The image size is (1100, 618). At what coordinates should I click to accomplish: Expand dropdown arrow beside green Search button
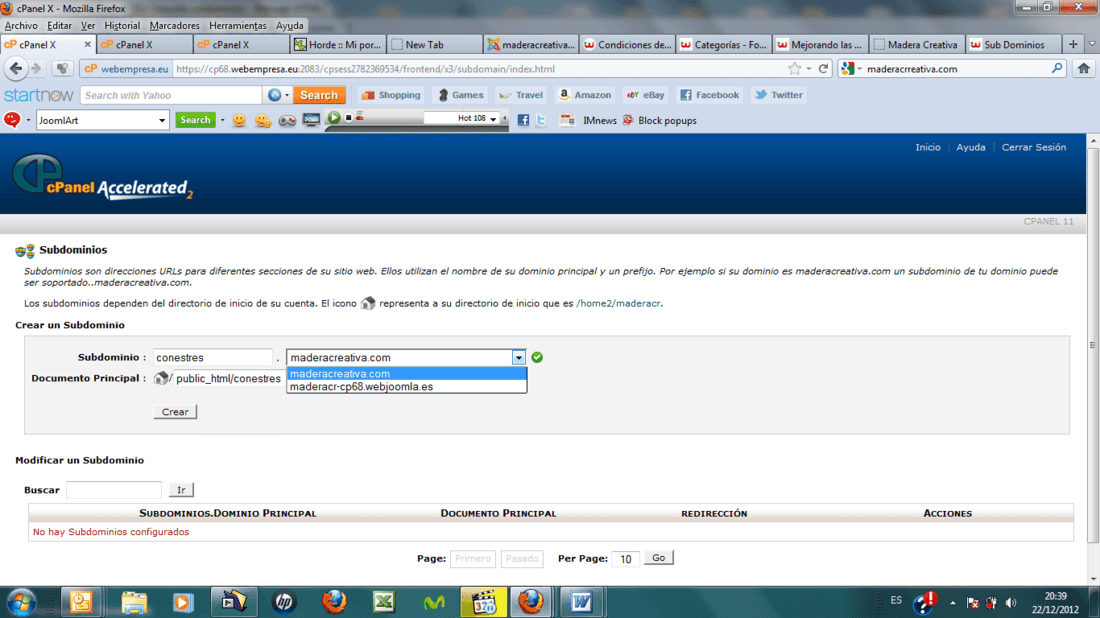pos(222,120)
